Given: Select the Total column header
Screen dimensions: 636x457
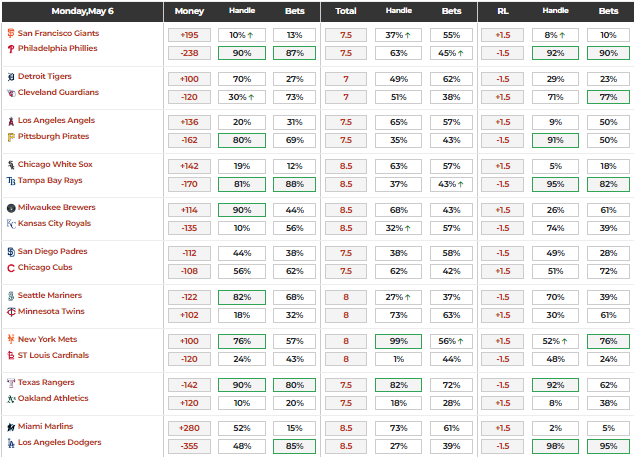Looking at the screenshot, I should point(346,12).
